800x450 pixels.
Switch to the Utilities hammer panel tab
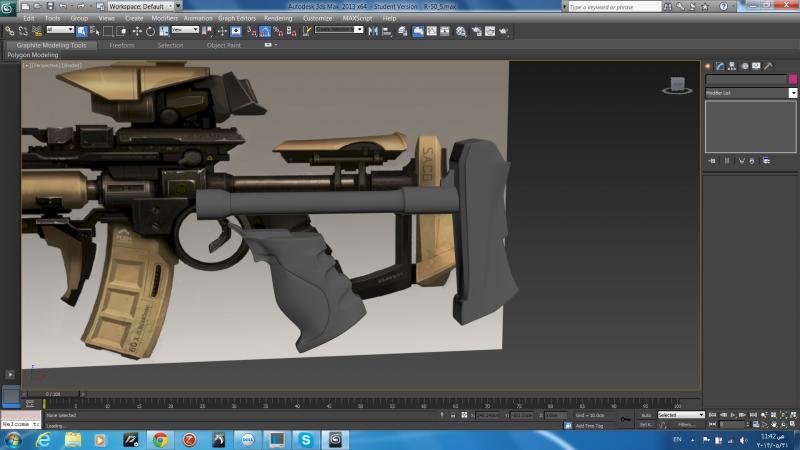(768, 66)
